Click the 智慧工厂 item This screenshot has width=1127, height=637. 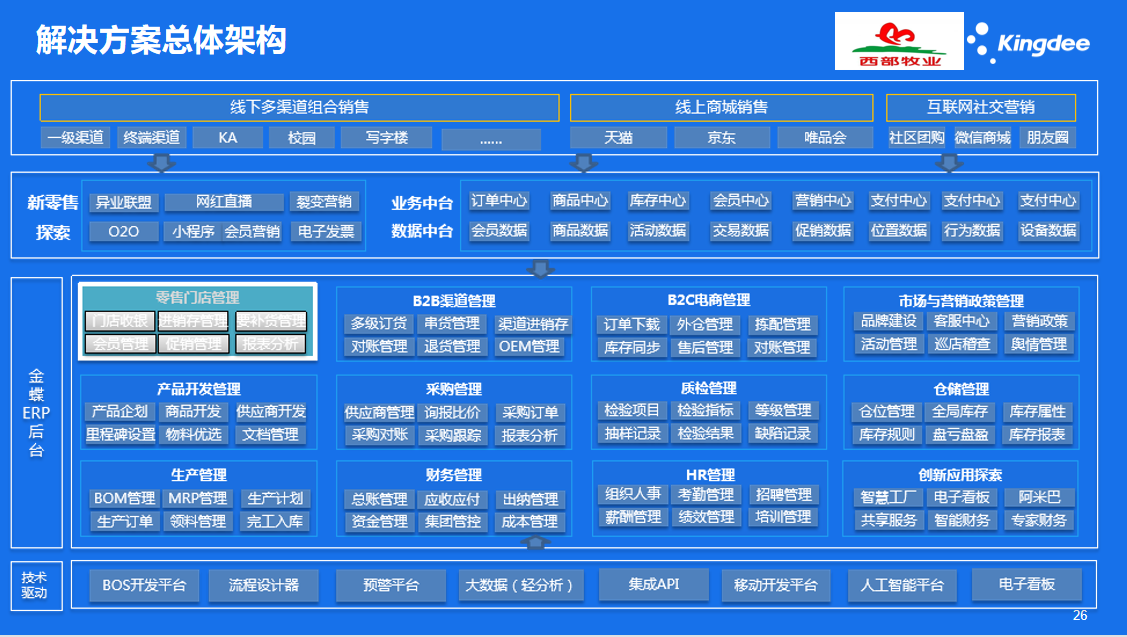pyautogui.click(x=888, y=498)
